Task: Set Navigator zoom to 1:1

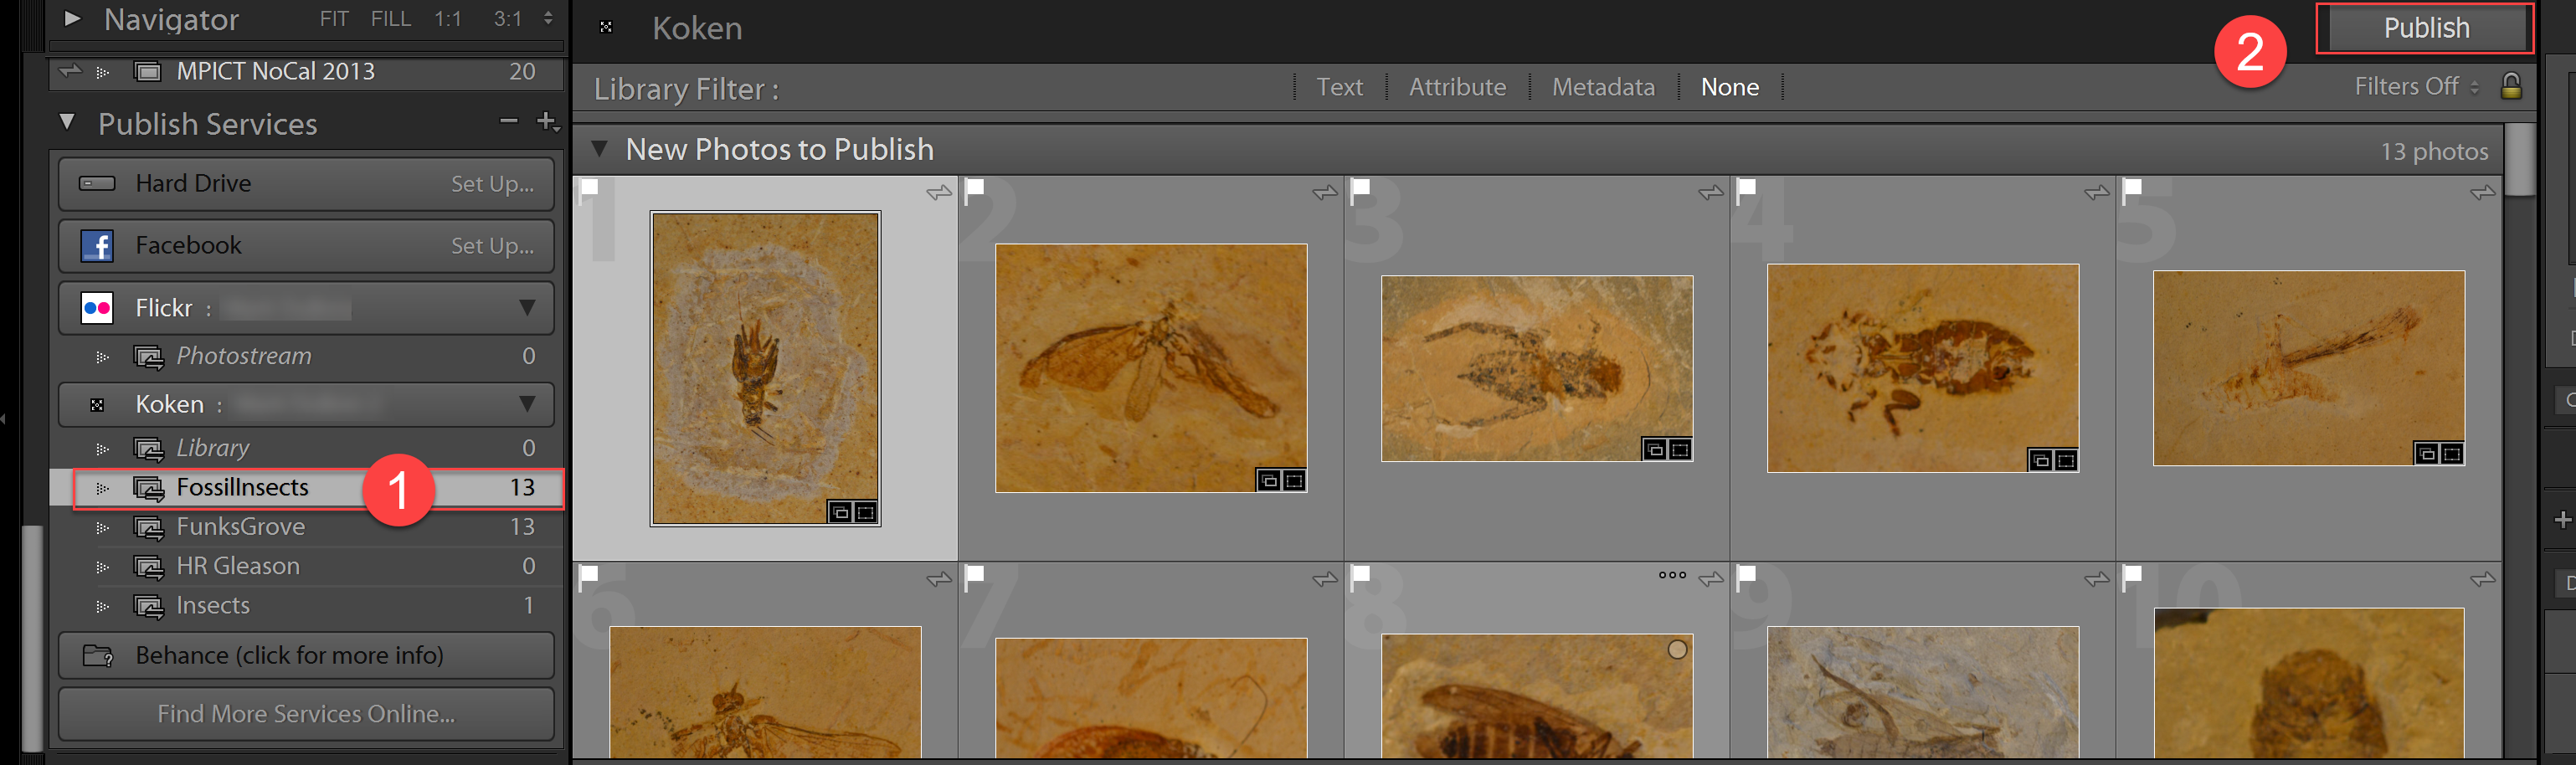Action: [448, 19]
